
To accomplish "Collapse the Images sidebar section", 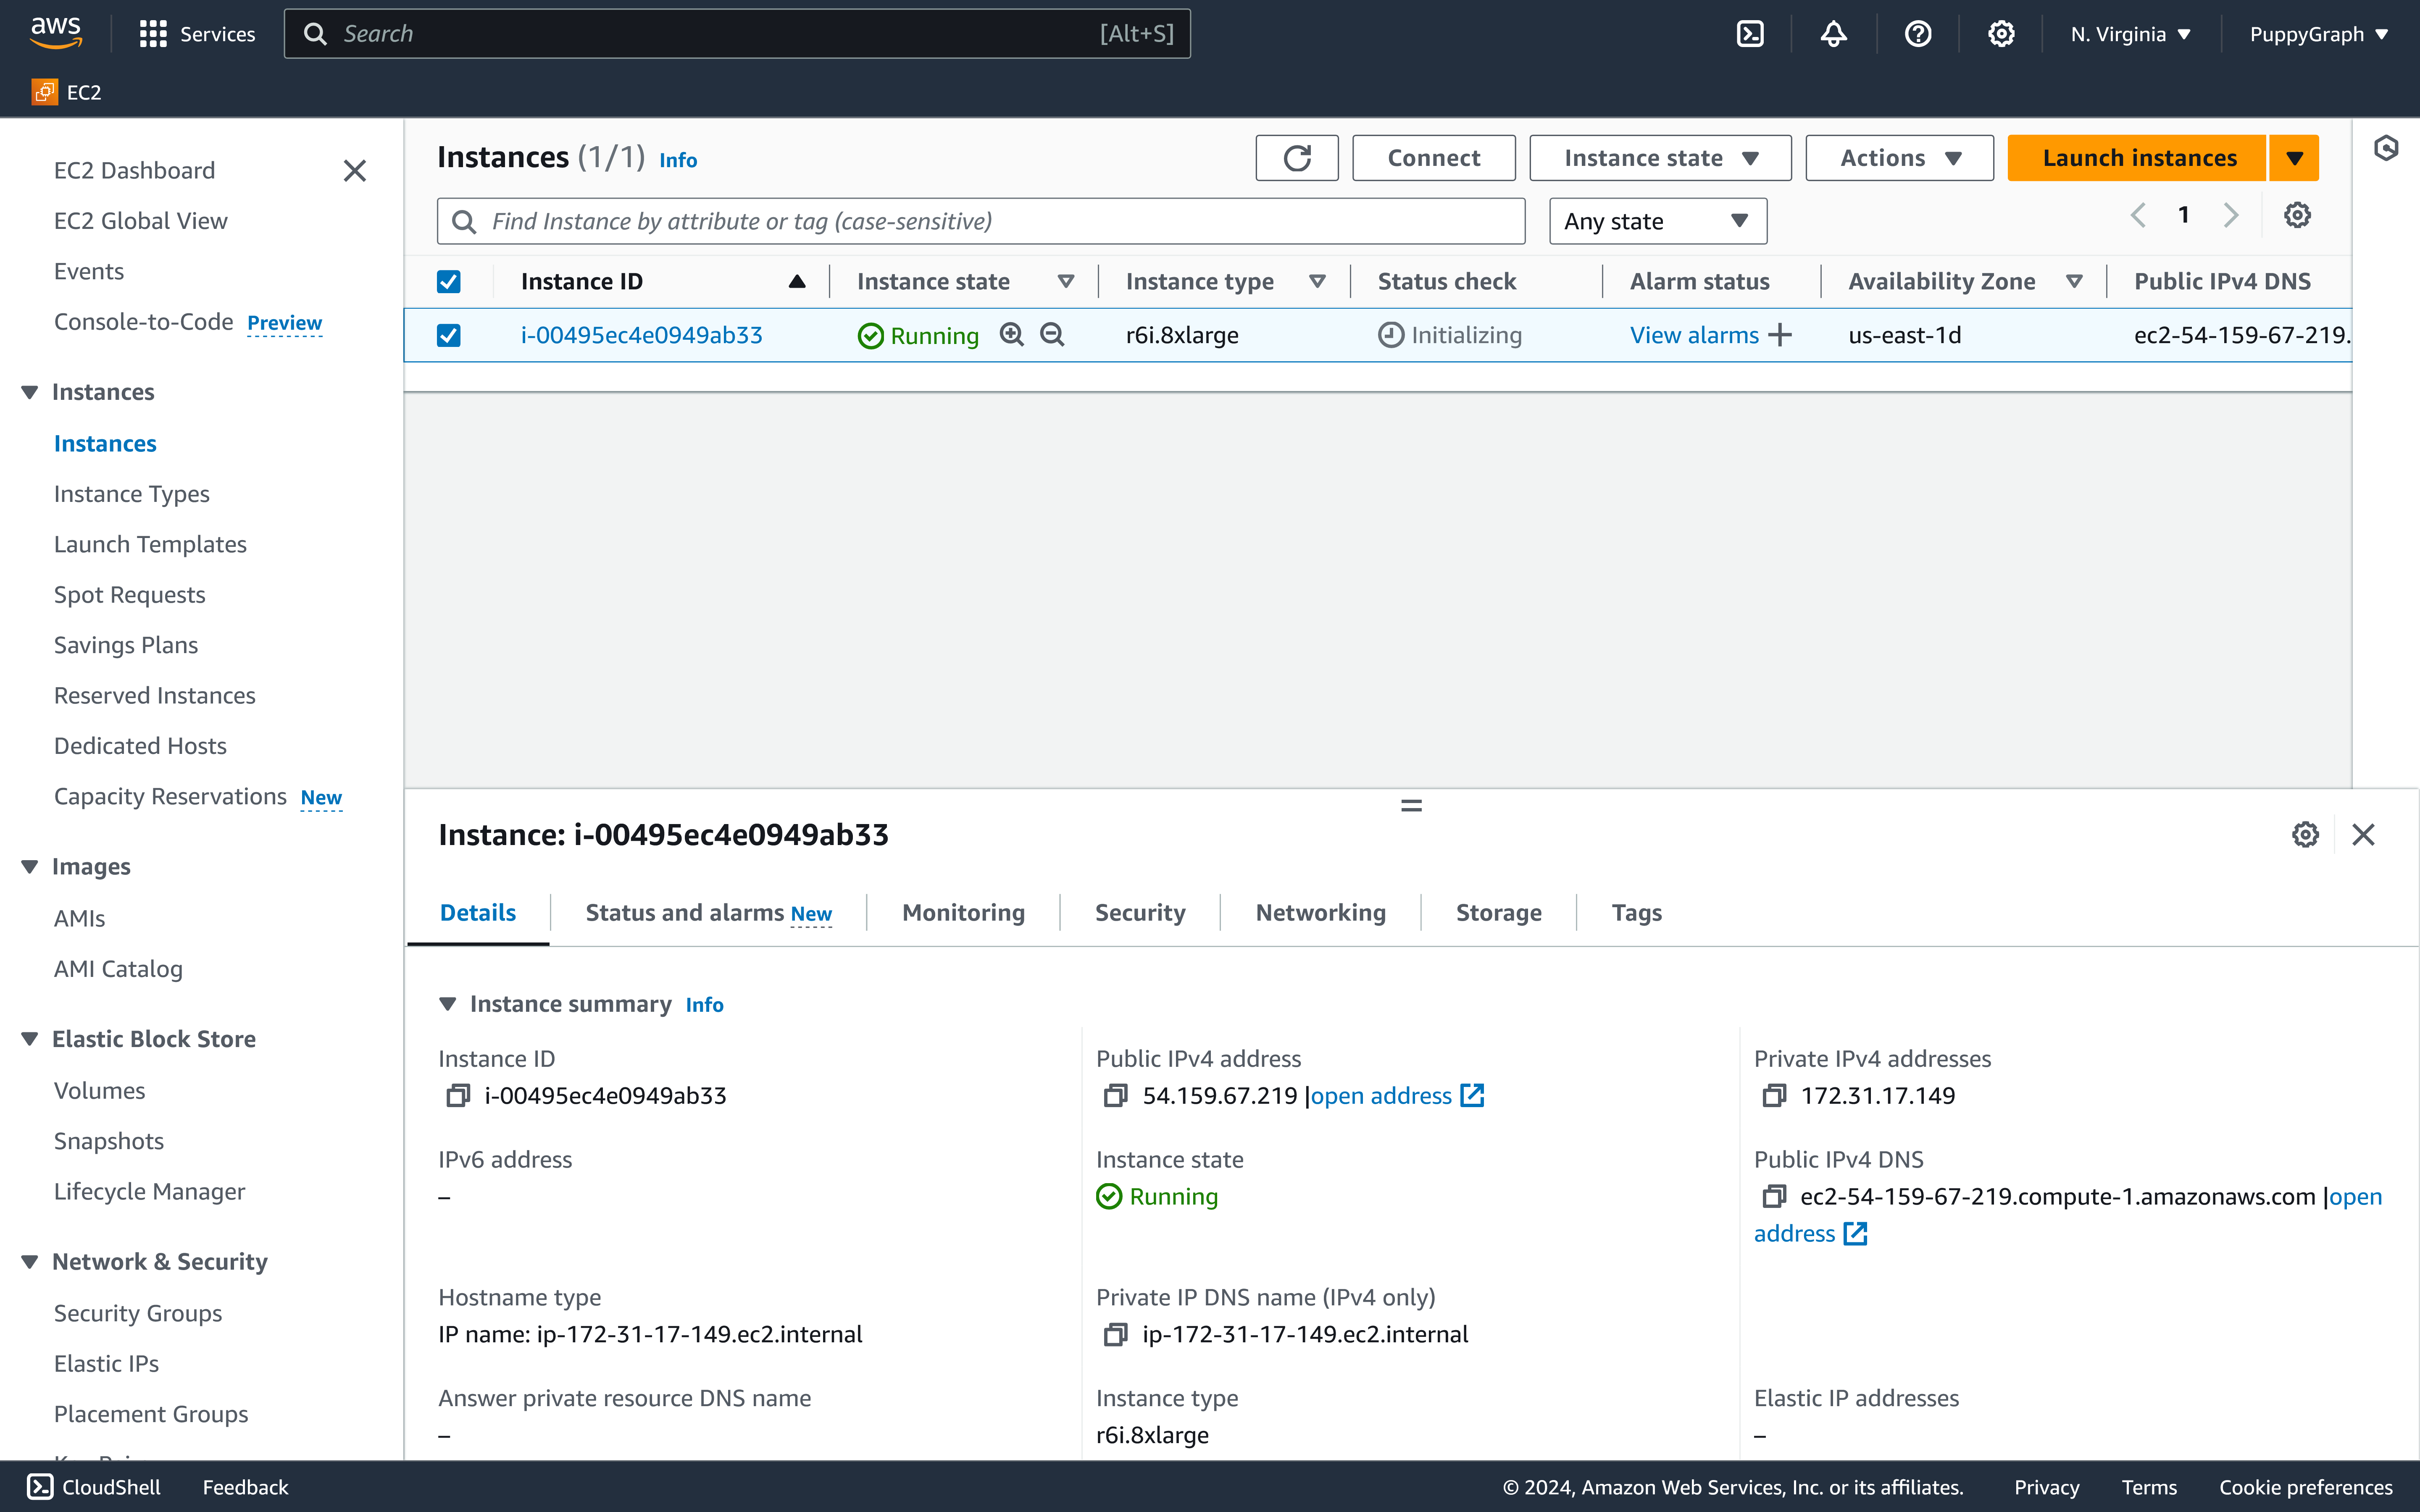I will 30,867.
